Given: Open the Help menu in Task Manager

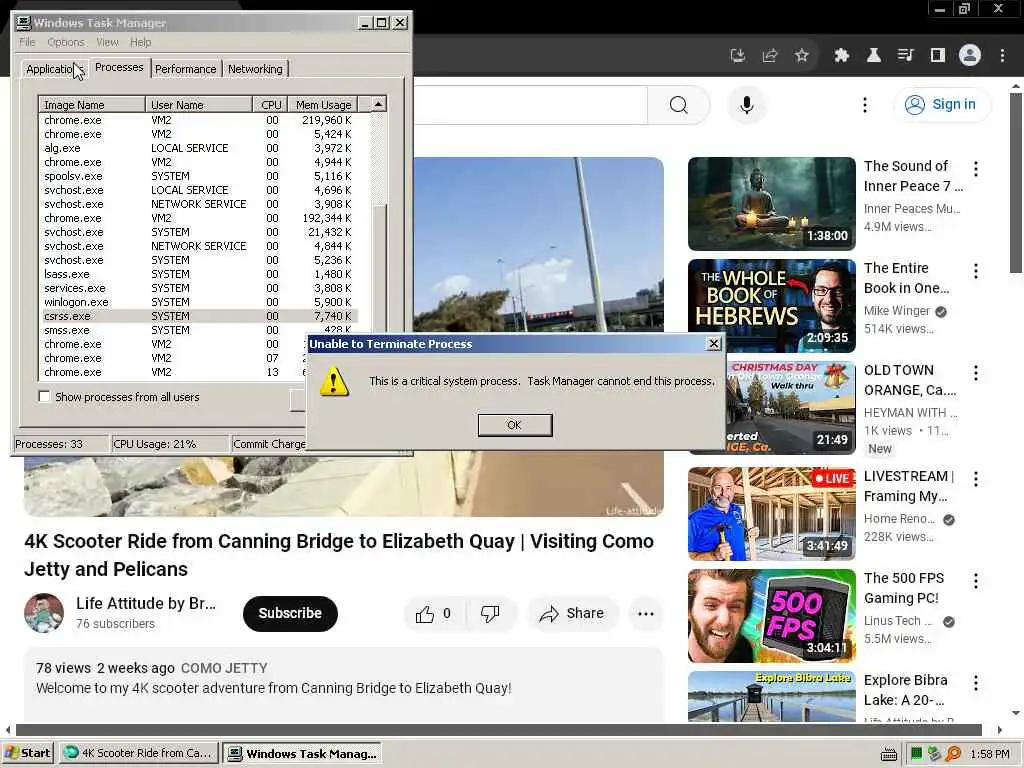Looking at the screenshot, I should pos(140,42).
